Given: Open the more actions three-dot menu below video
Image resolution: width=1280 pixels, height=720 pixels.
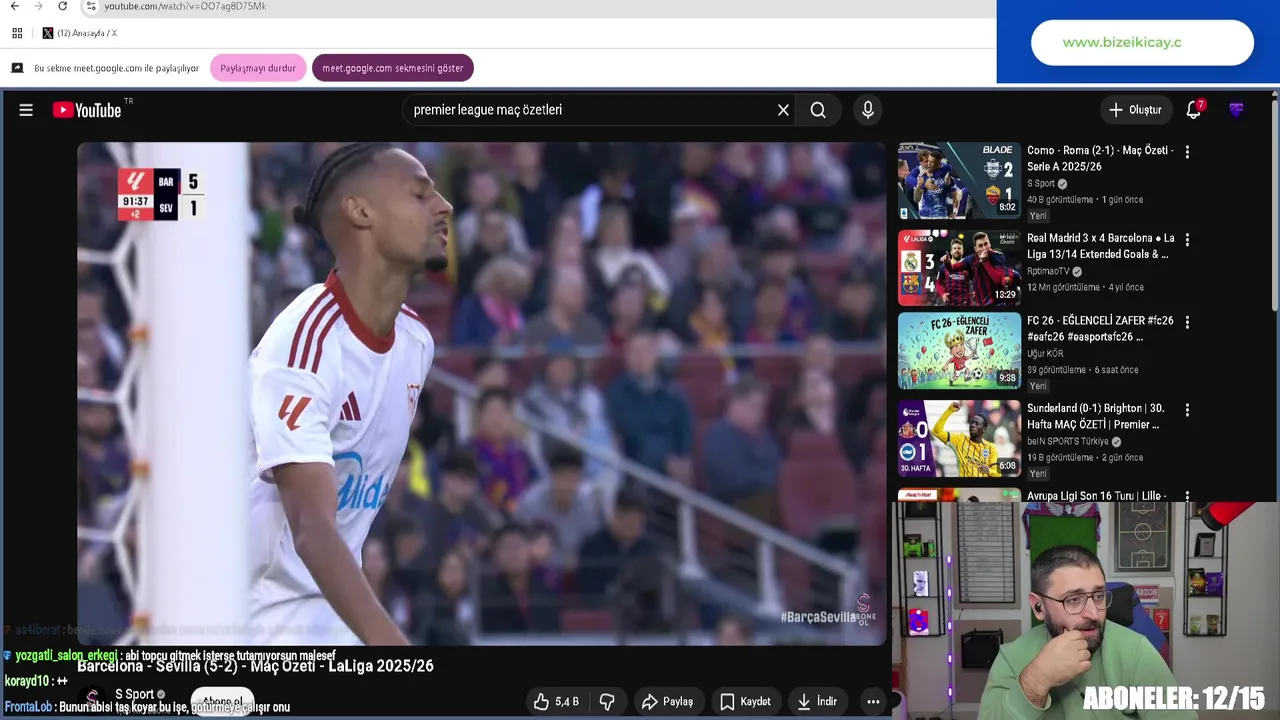Looking at the screenshot, I should 873,702.
